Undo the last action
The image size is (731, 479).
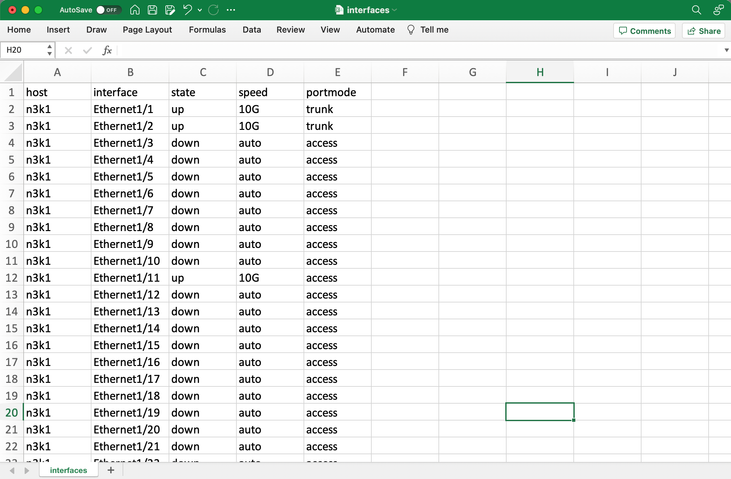(187, 10)
